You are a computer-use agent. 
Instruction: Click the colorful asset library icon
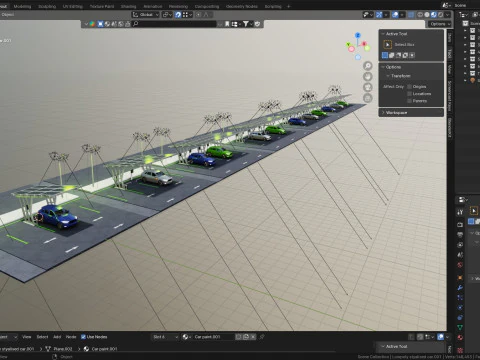92,24
